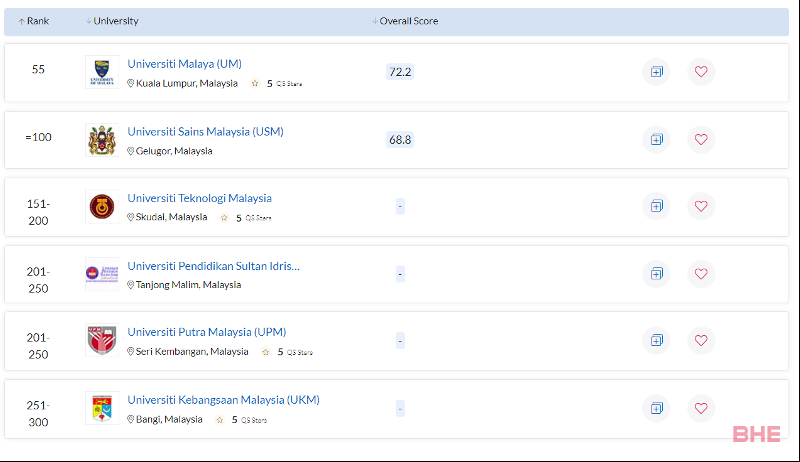Sort by the University column header
The width and height of the screenshot is (800, 462).
pos(112,21)
